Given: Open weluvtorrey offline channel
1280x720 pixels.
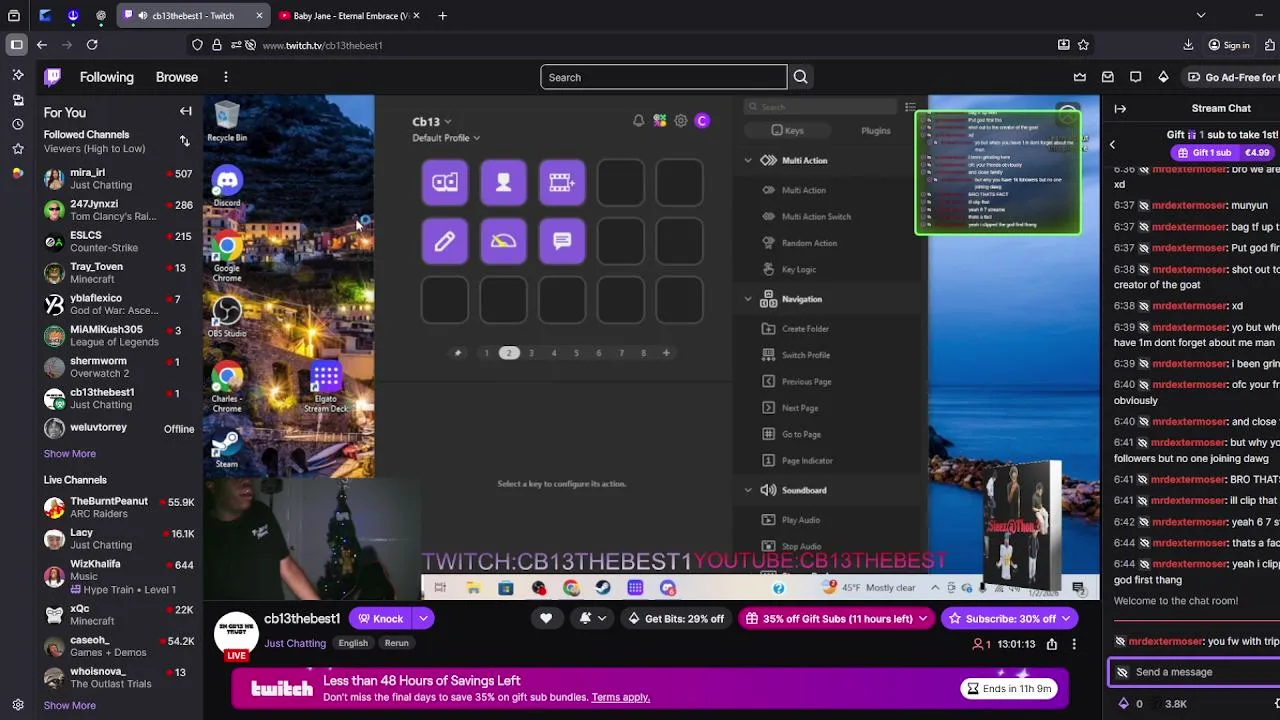Looking at the screenshot, I should tap(118, 428).
